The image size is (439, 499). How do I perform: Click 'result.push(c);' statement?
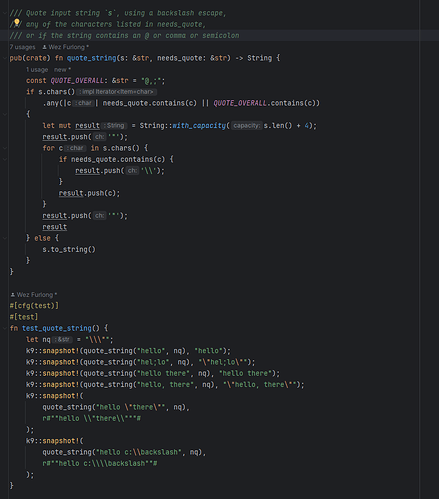pos(89,193)
